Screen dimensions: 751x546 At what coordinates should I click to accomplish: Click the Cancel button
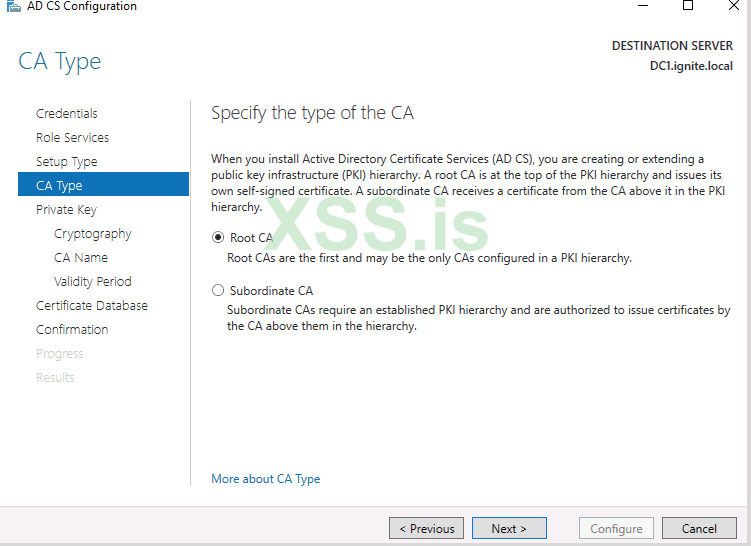[x=699, y=528]
